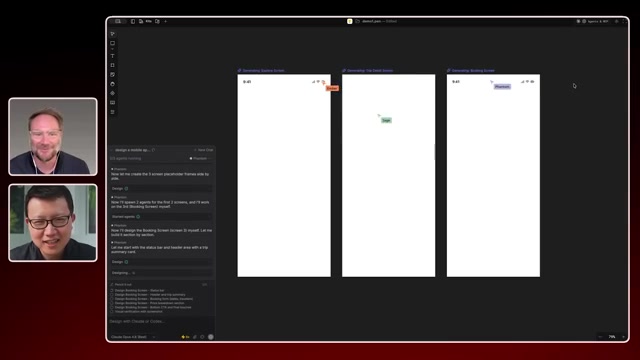This screenshot has width=640, height=360.
Task: Check 'Bottom CTA and final touches' task
Action: pos(112,307)
